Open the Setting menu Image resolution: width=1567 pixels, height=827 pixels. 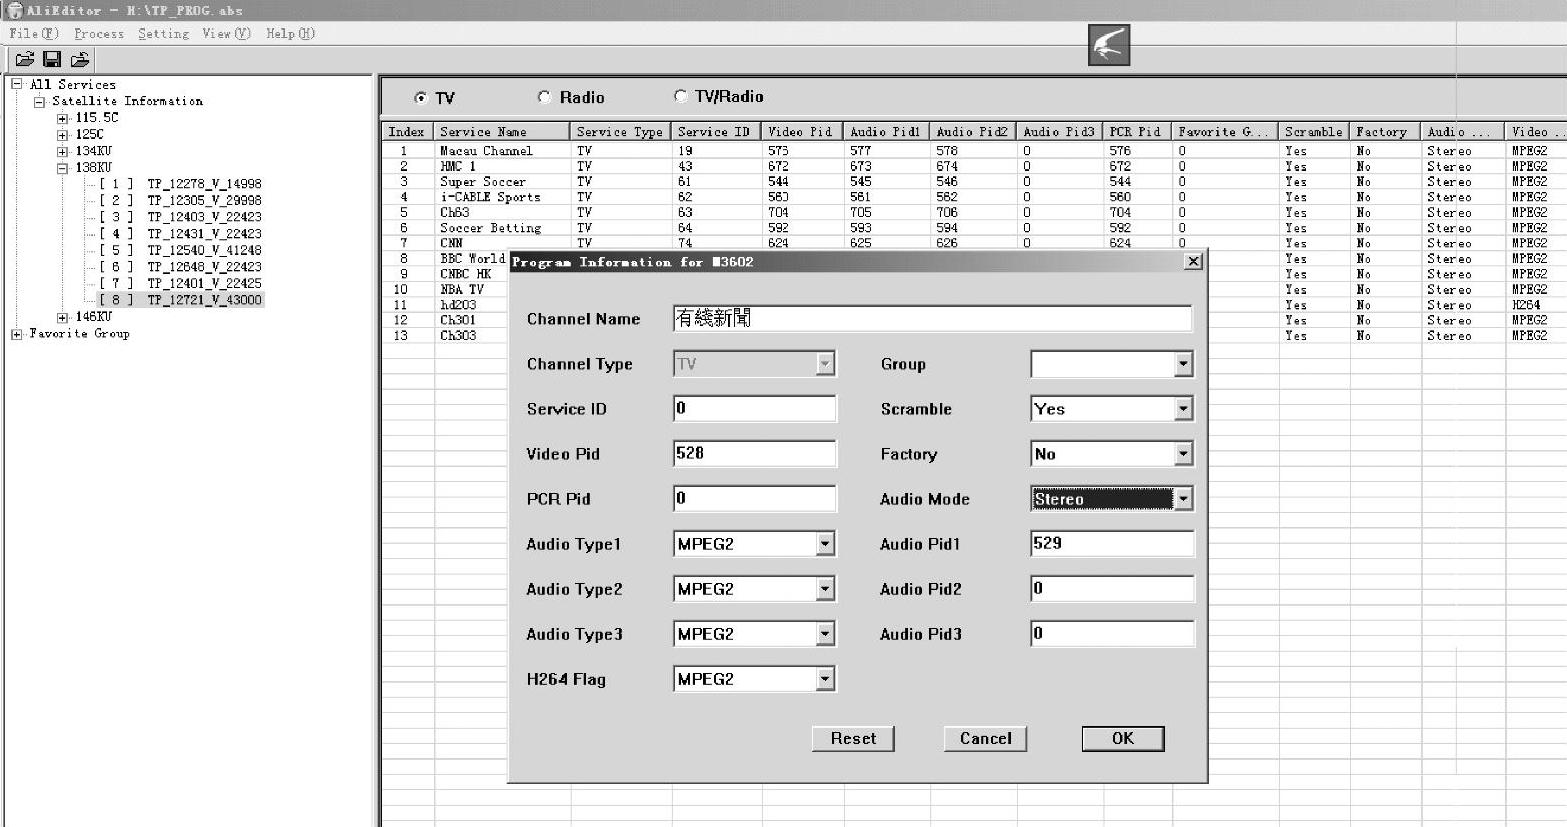(163, 33)
